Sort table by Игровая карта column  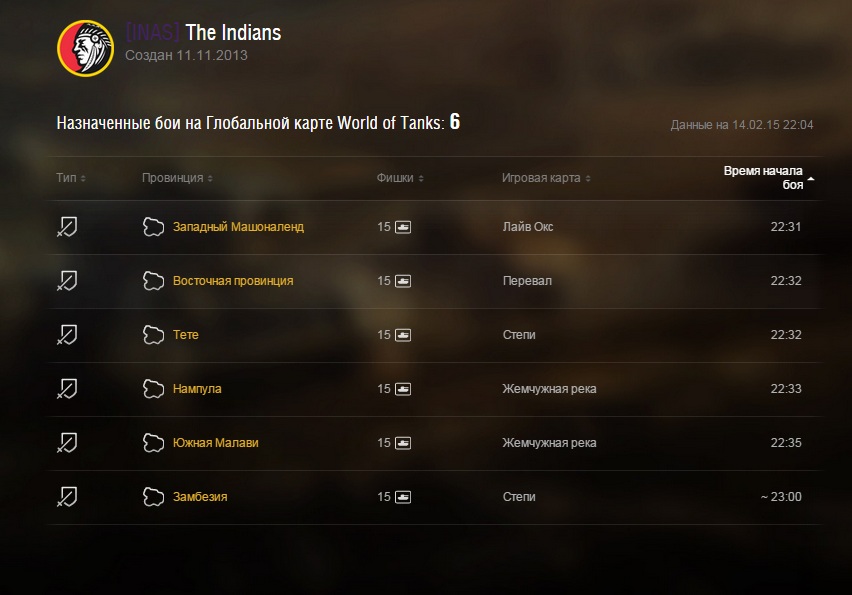[x=546, y=178]
